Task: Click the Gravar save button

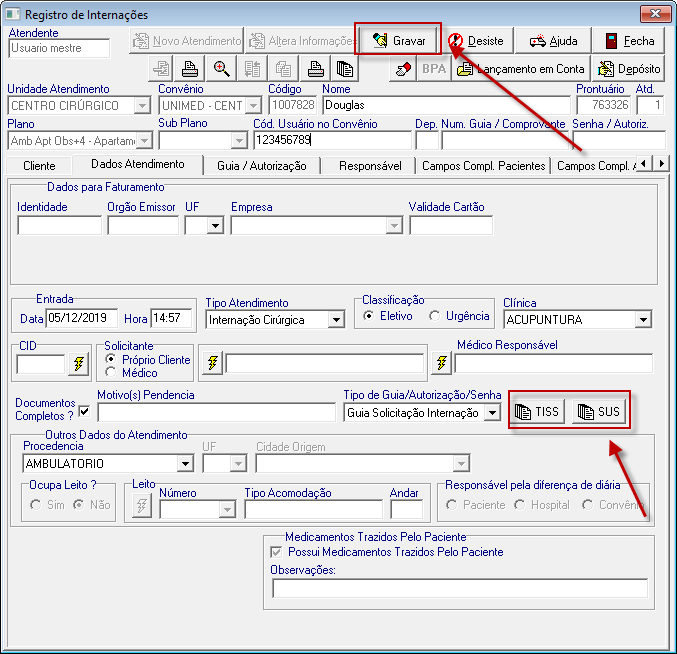Action: click(398, 41)
